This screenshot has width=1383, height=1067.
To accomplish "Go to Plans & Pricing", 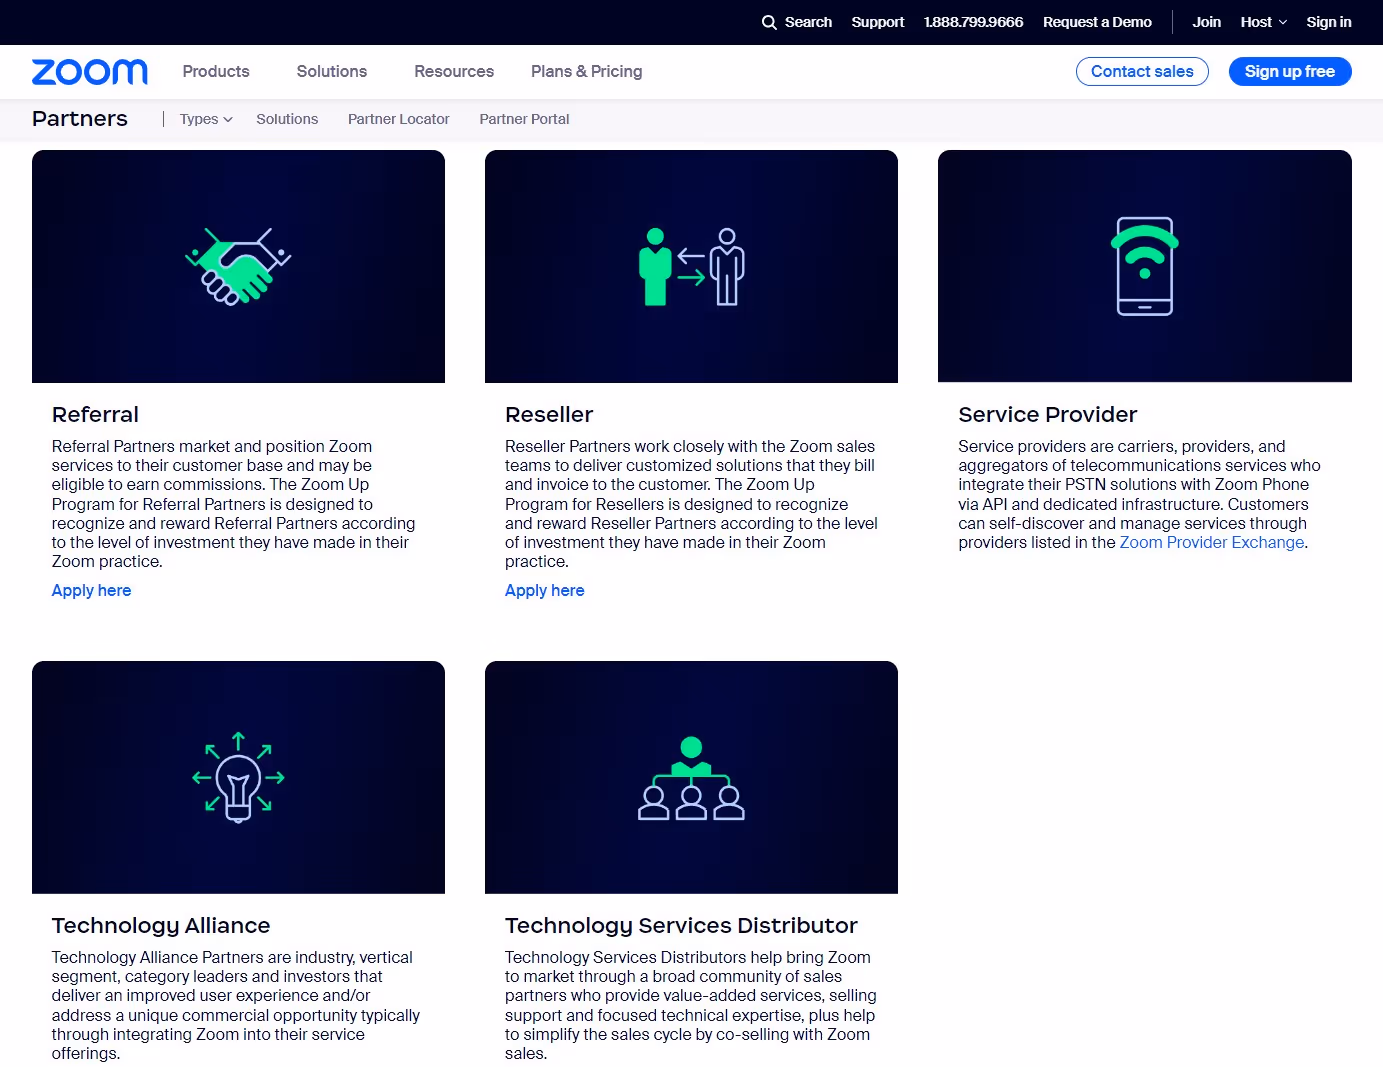I will [x=587, y=72].
